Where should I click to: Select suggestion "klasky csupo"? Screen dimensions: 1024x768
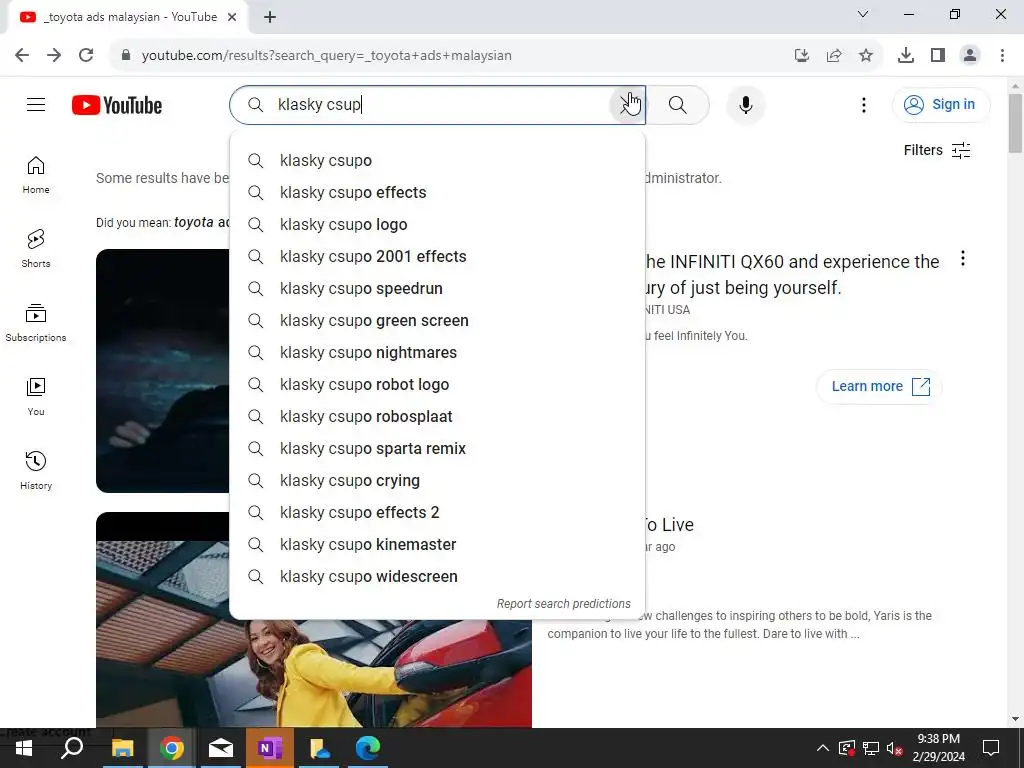pyautogui.click(x=437, y=161)
